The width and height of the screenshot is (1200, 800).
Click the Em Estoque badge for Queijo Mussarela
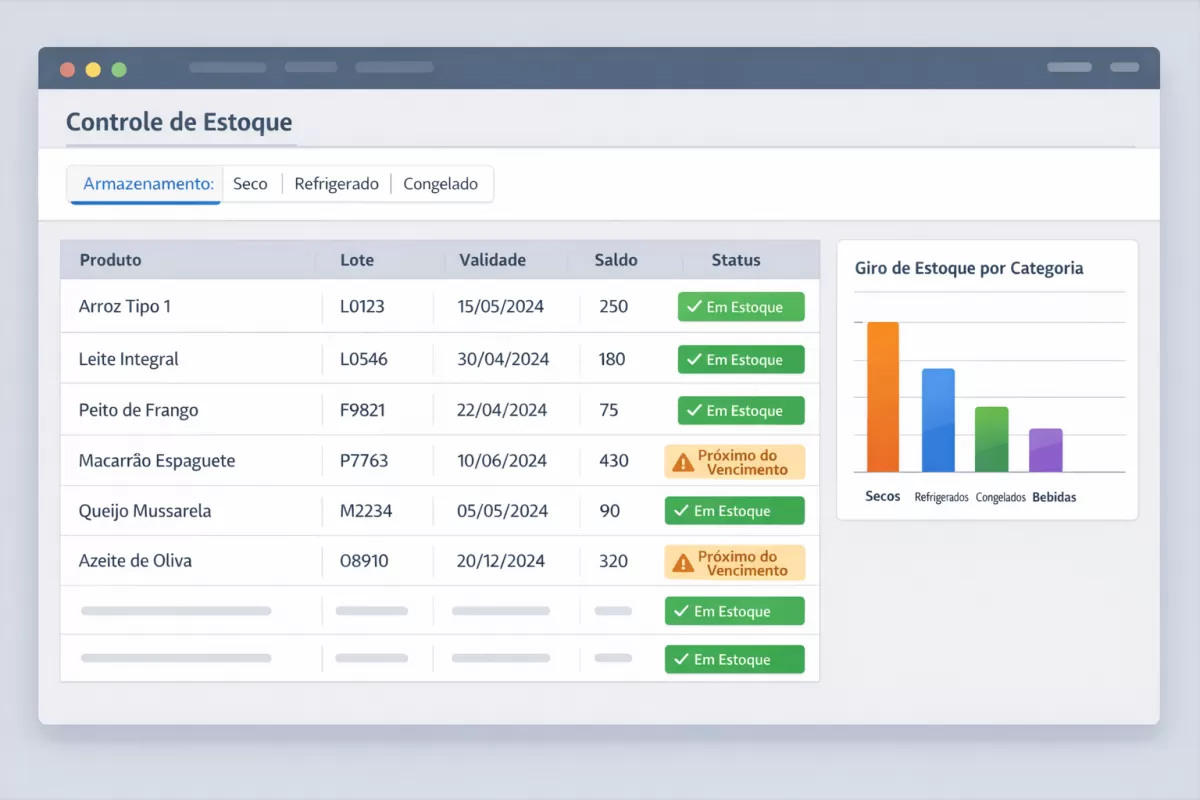tap(735, 511)
